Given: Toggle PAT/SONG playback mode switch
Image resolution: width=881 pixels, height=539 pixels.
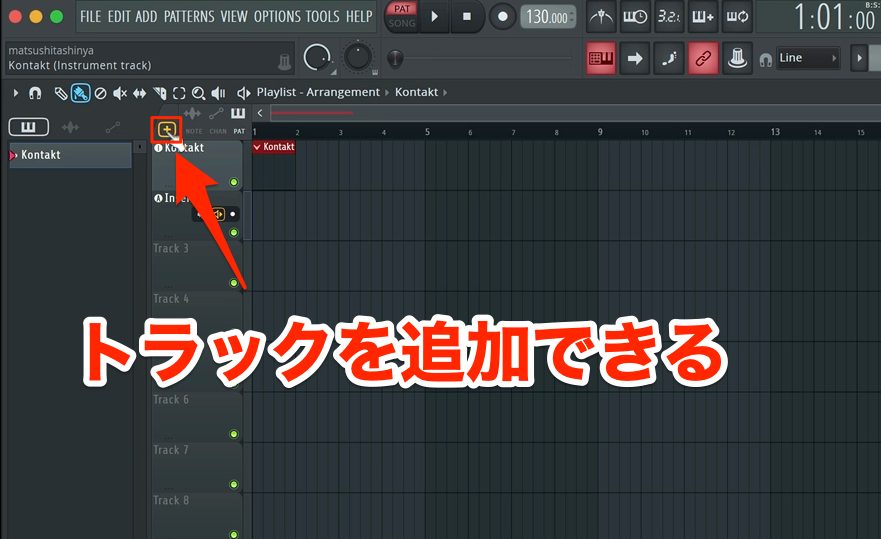Looking at the screenshot, I should click(402, 16).
